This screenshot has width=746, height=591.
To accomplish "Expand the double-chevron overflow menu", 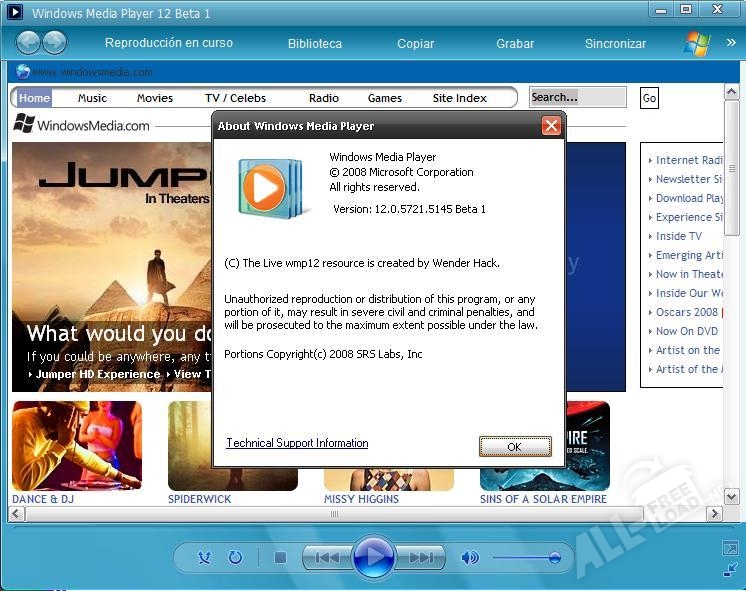I will pos(731,43).
